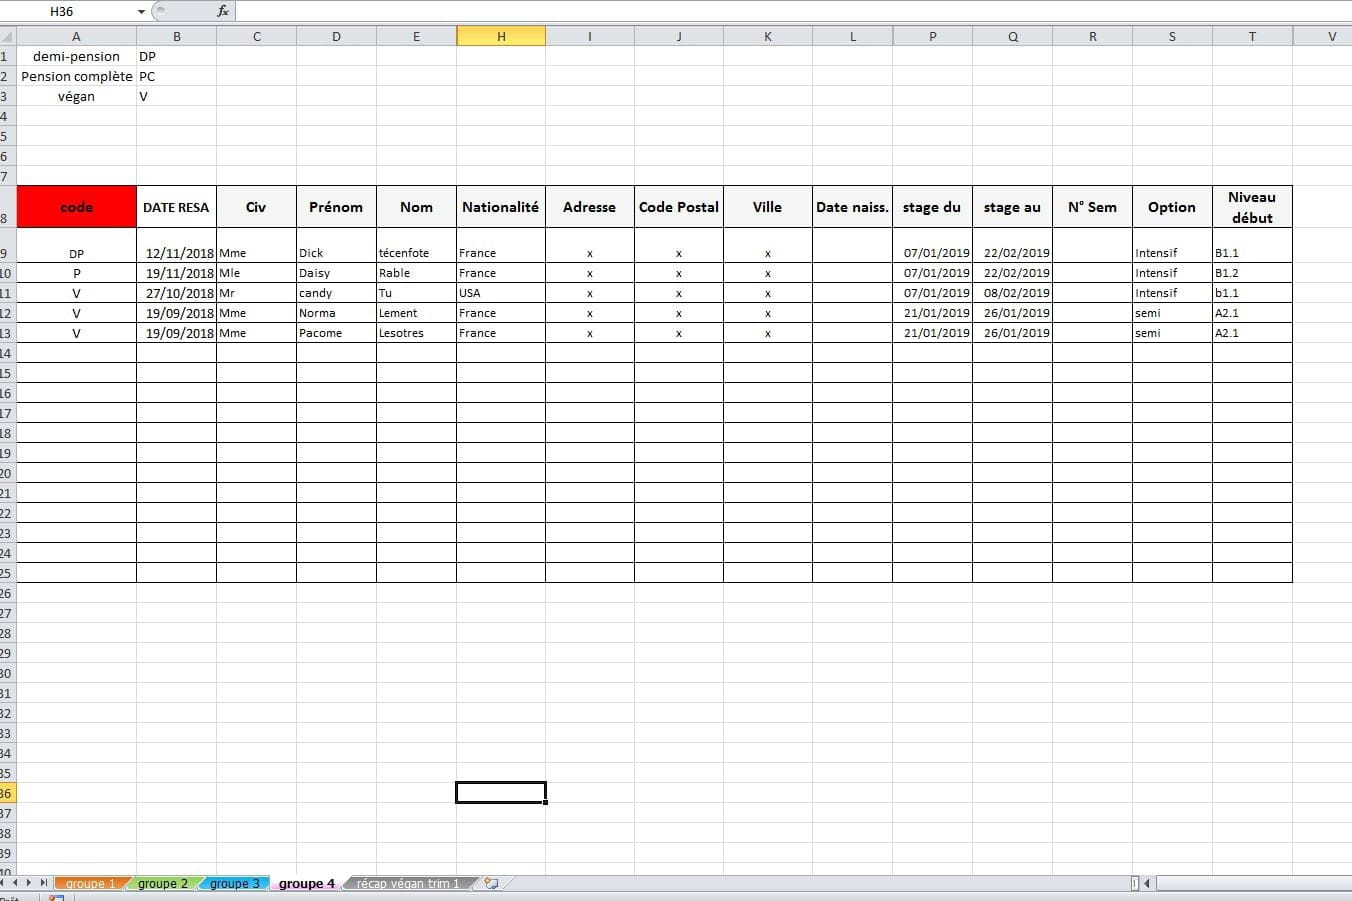Screen dimensions: 1352x901
Task: Click the surname cell 'Lesotres'
Action: 416,333
